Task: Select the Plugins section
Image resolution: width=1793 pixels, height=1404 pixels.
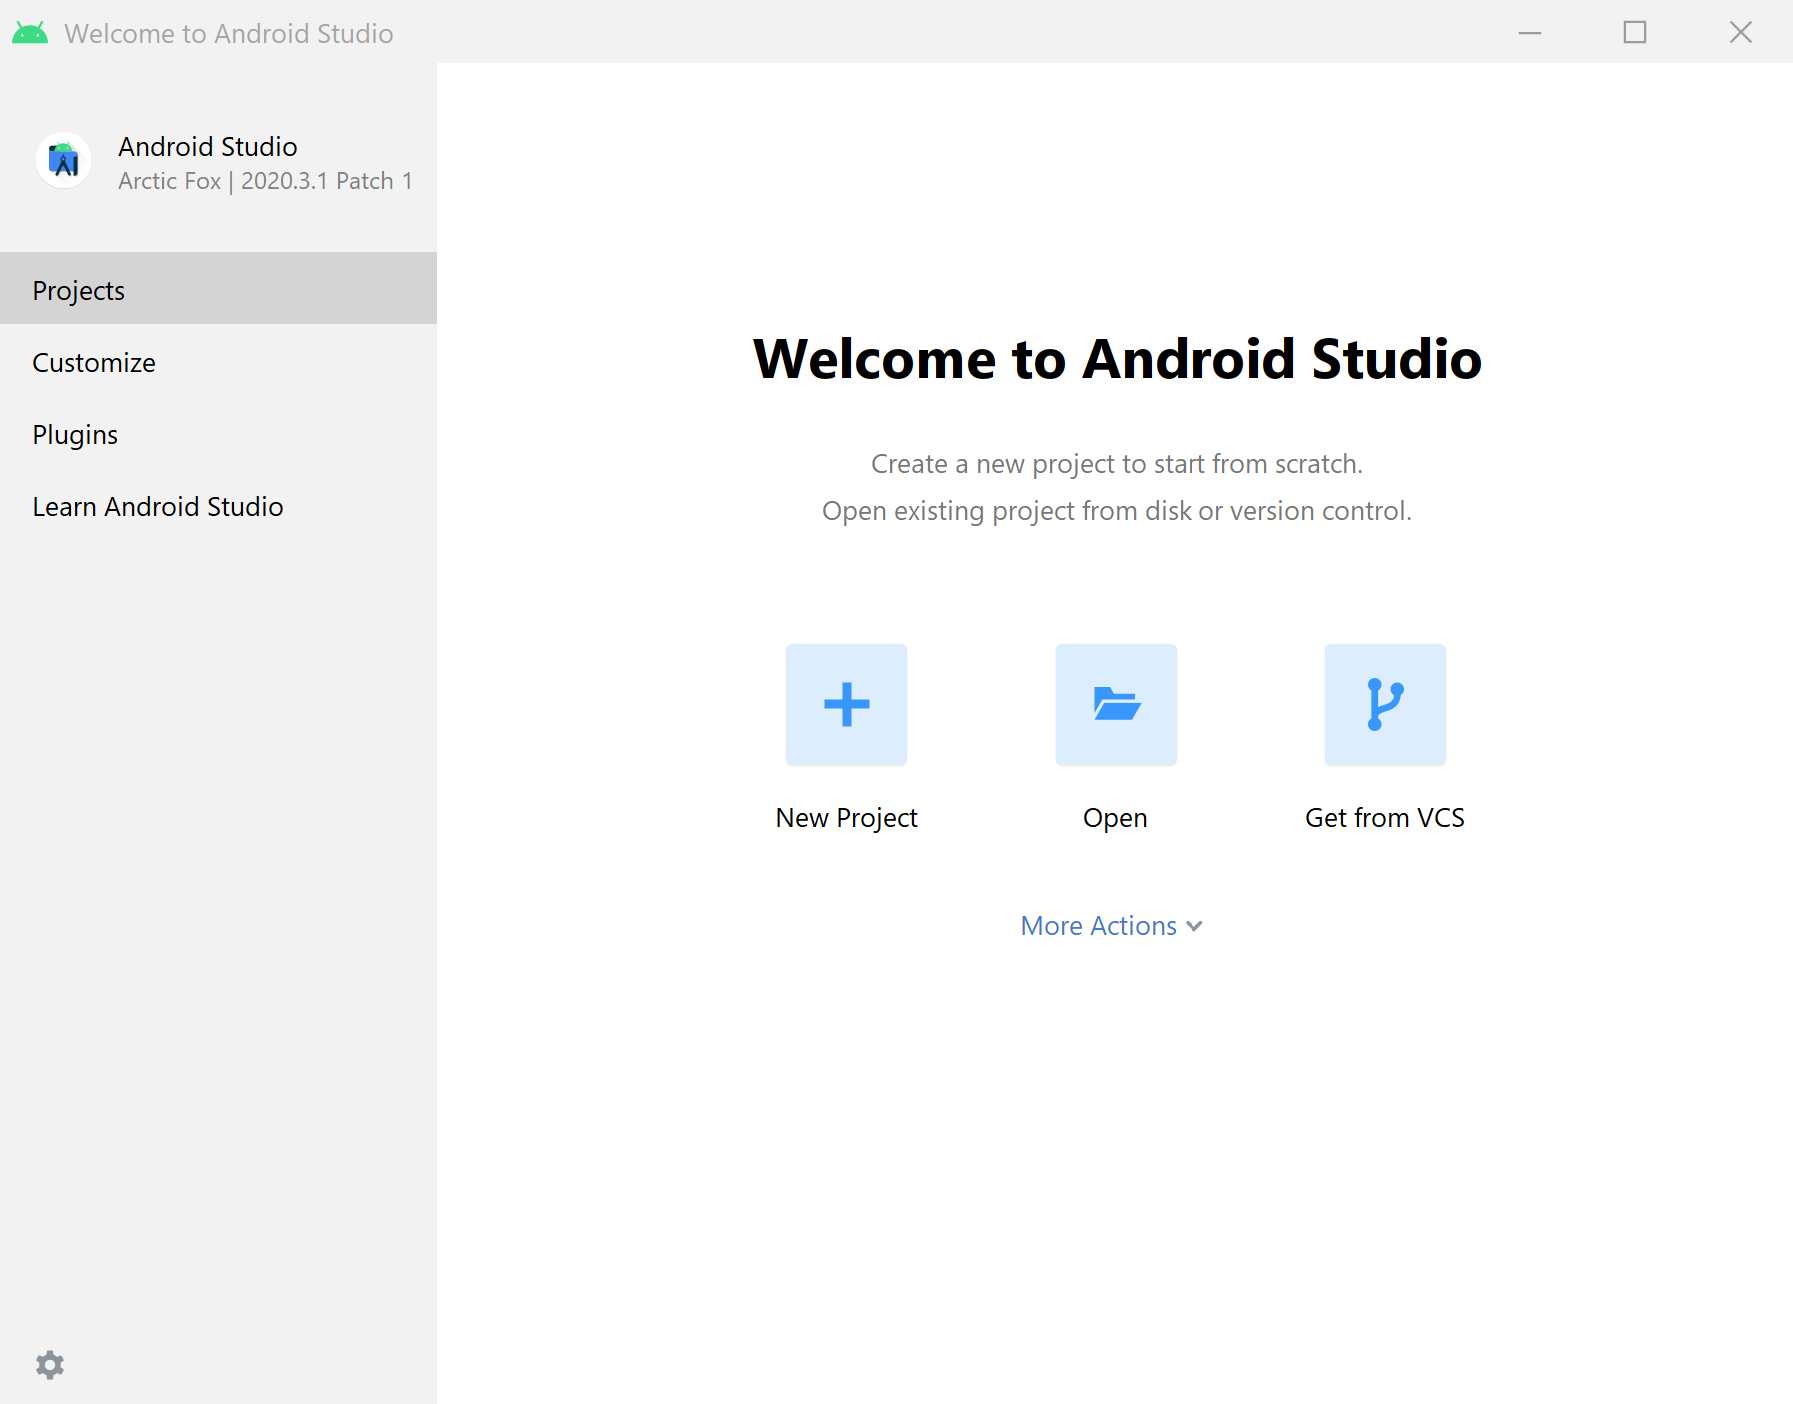Action: 75,434
